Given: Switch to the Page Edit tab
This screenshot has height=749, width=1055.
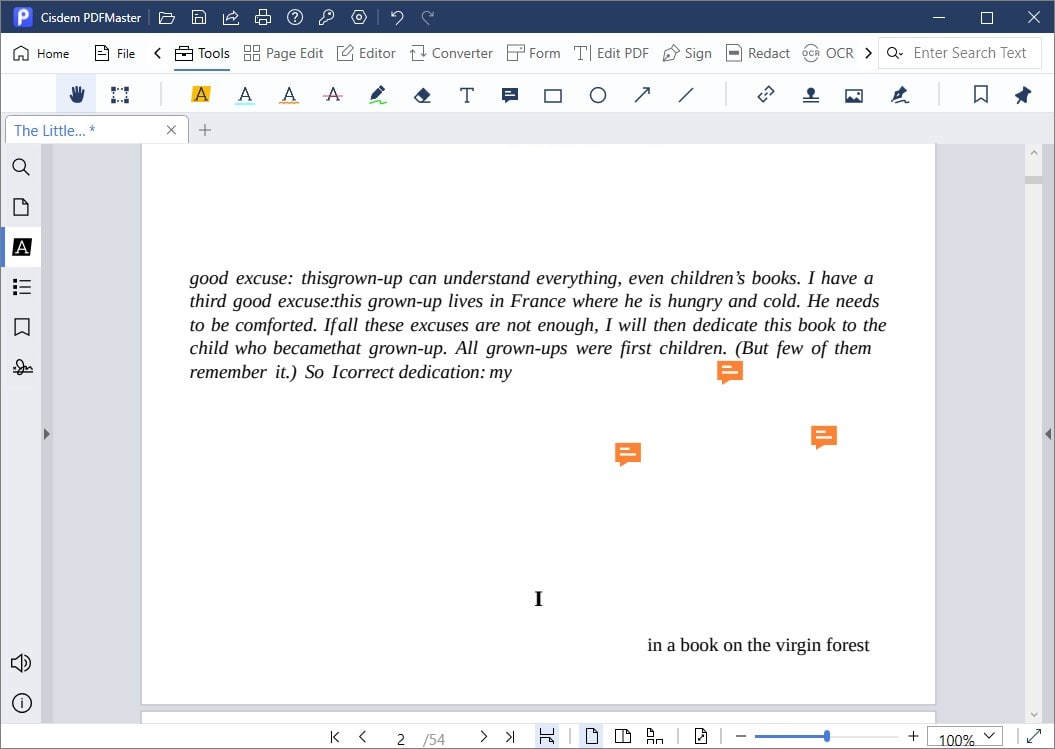Looking at the screenshot, I should click(283, 53).
